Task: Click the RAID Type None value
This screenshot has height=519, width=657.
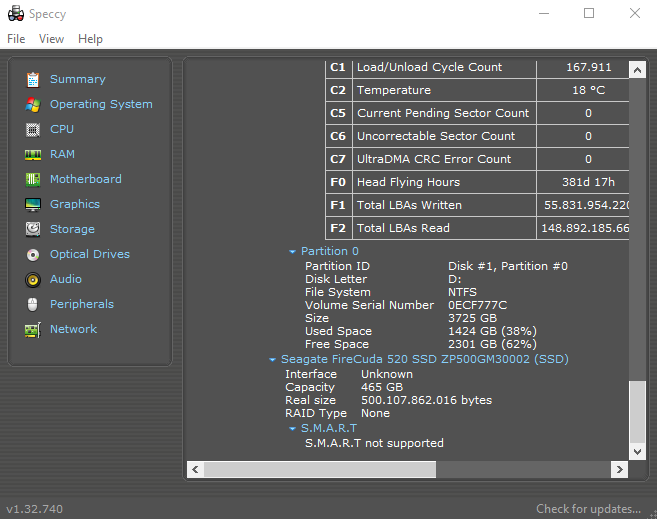Action: pyautogui.click(x=375, y=413)
